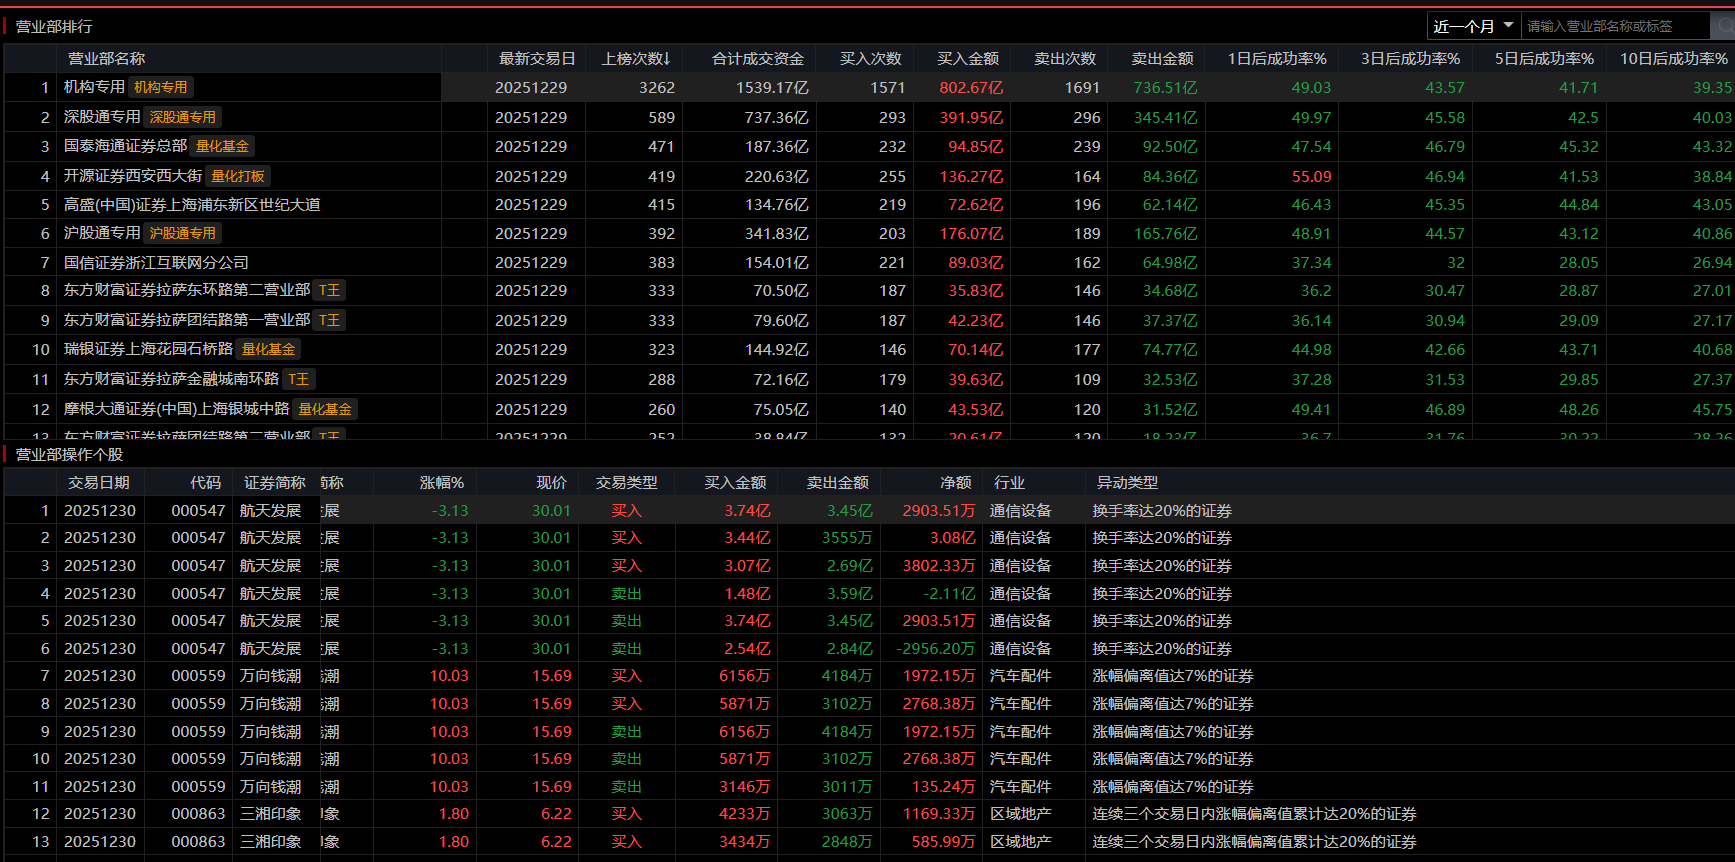Sort by 上榜次数 column header

click(x=635, y=59)
